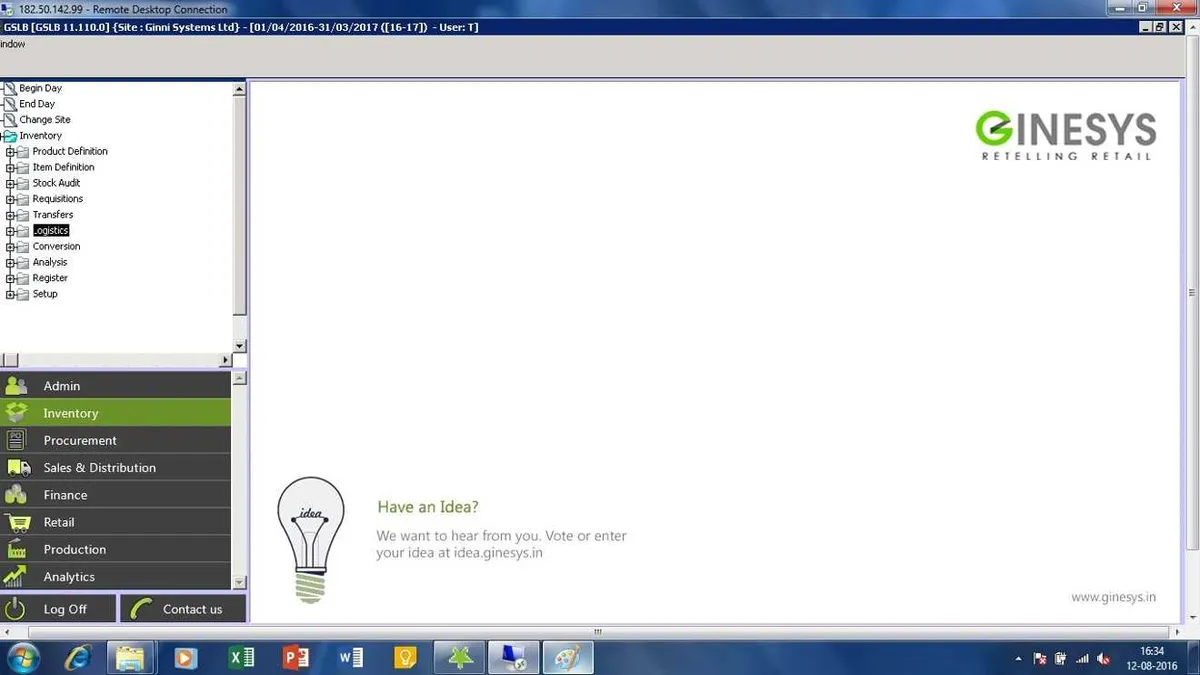Switch to Paint on the taskbar
Image resolution: width=1200 pixels, height=675 pixels.
(x=568, y=658)
